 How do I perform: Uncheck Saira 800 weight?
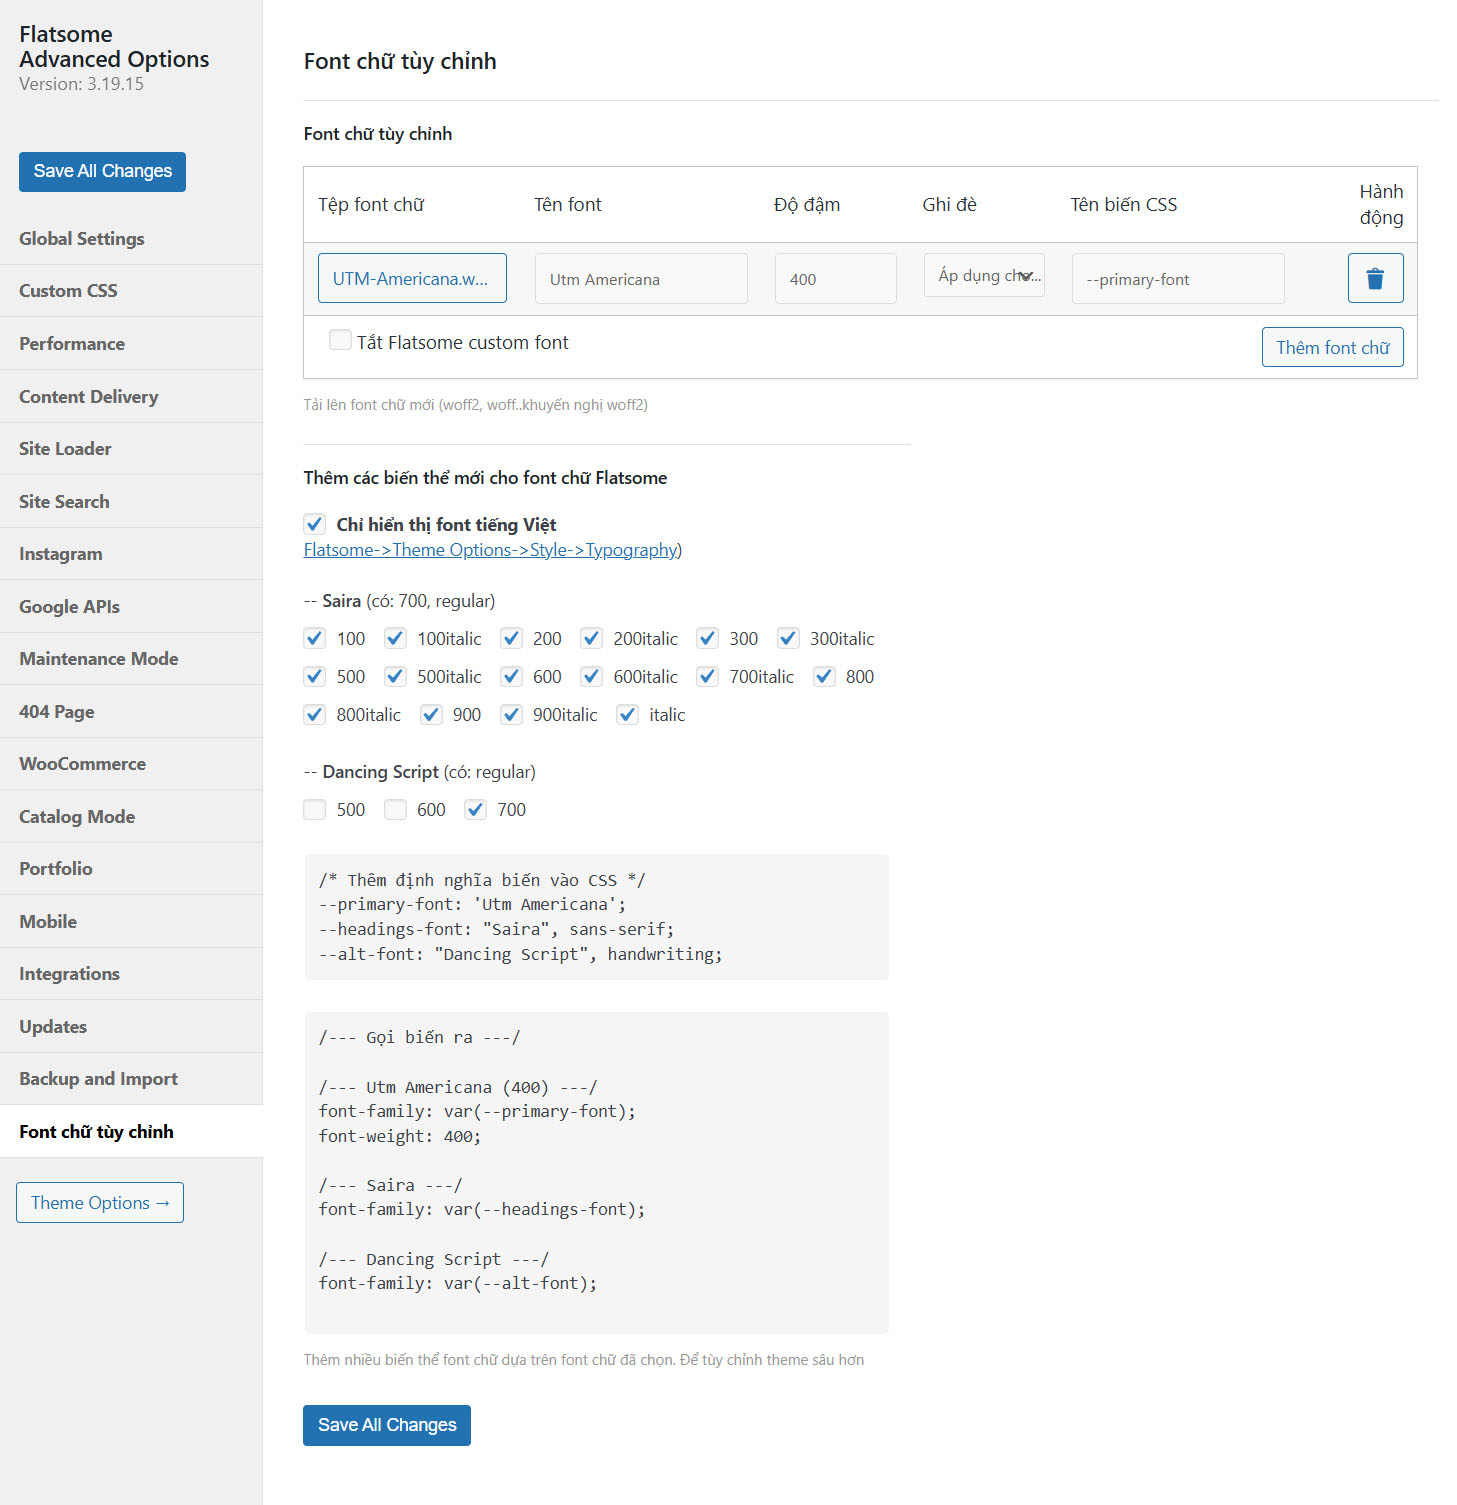click(x=824, y=676)
